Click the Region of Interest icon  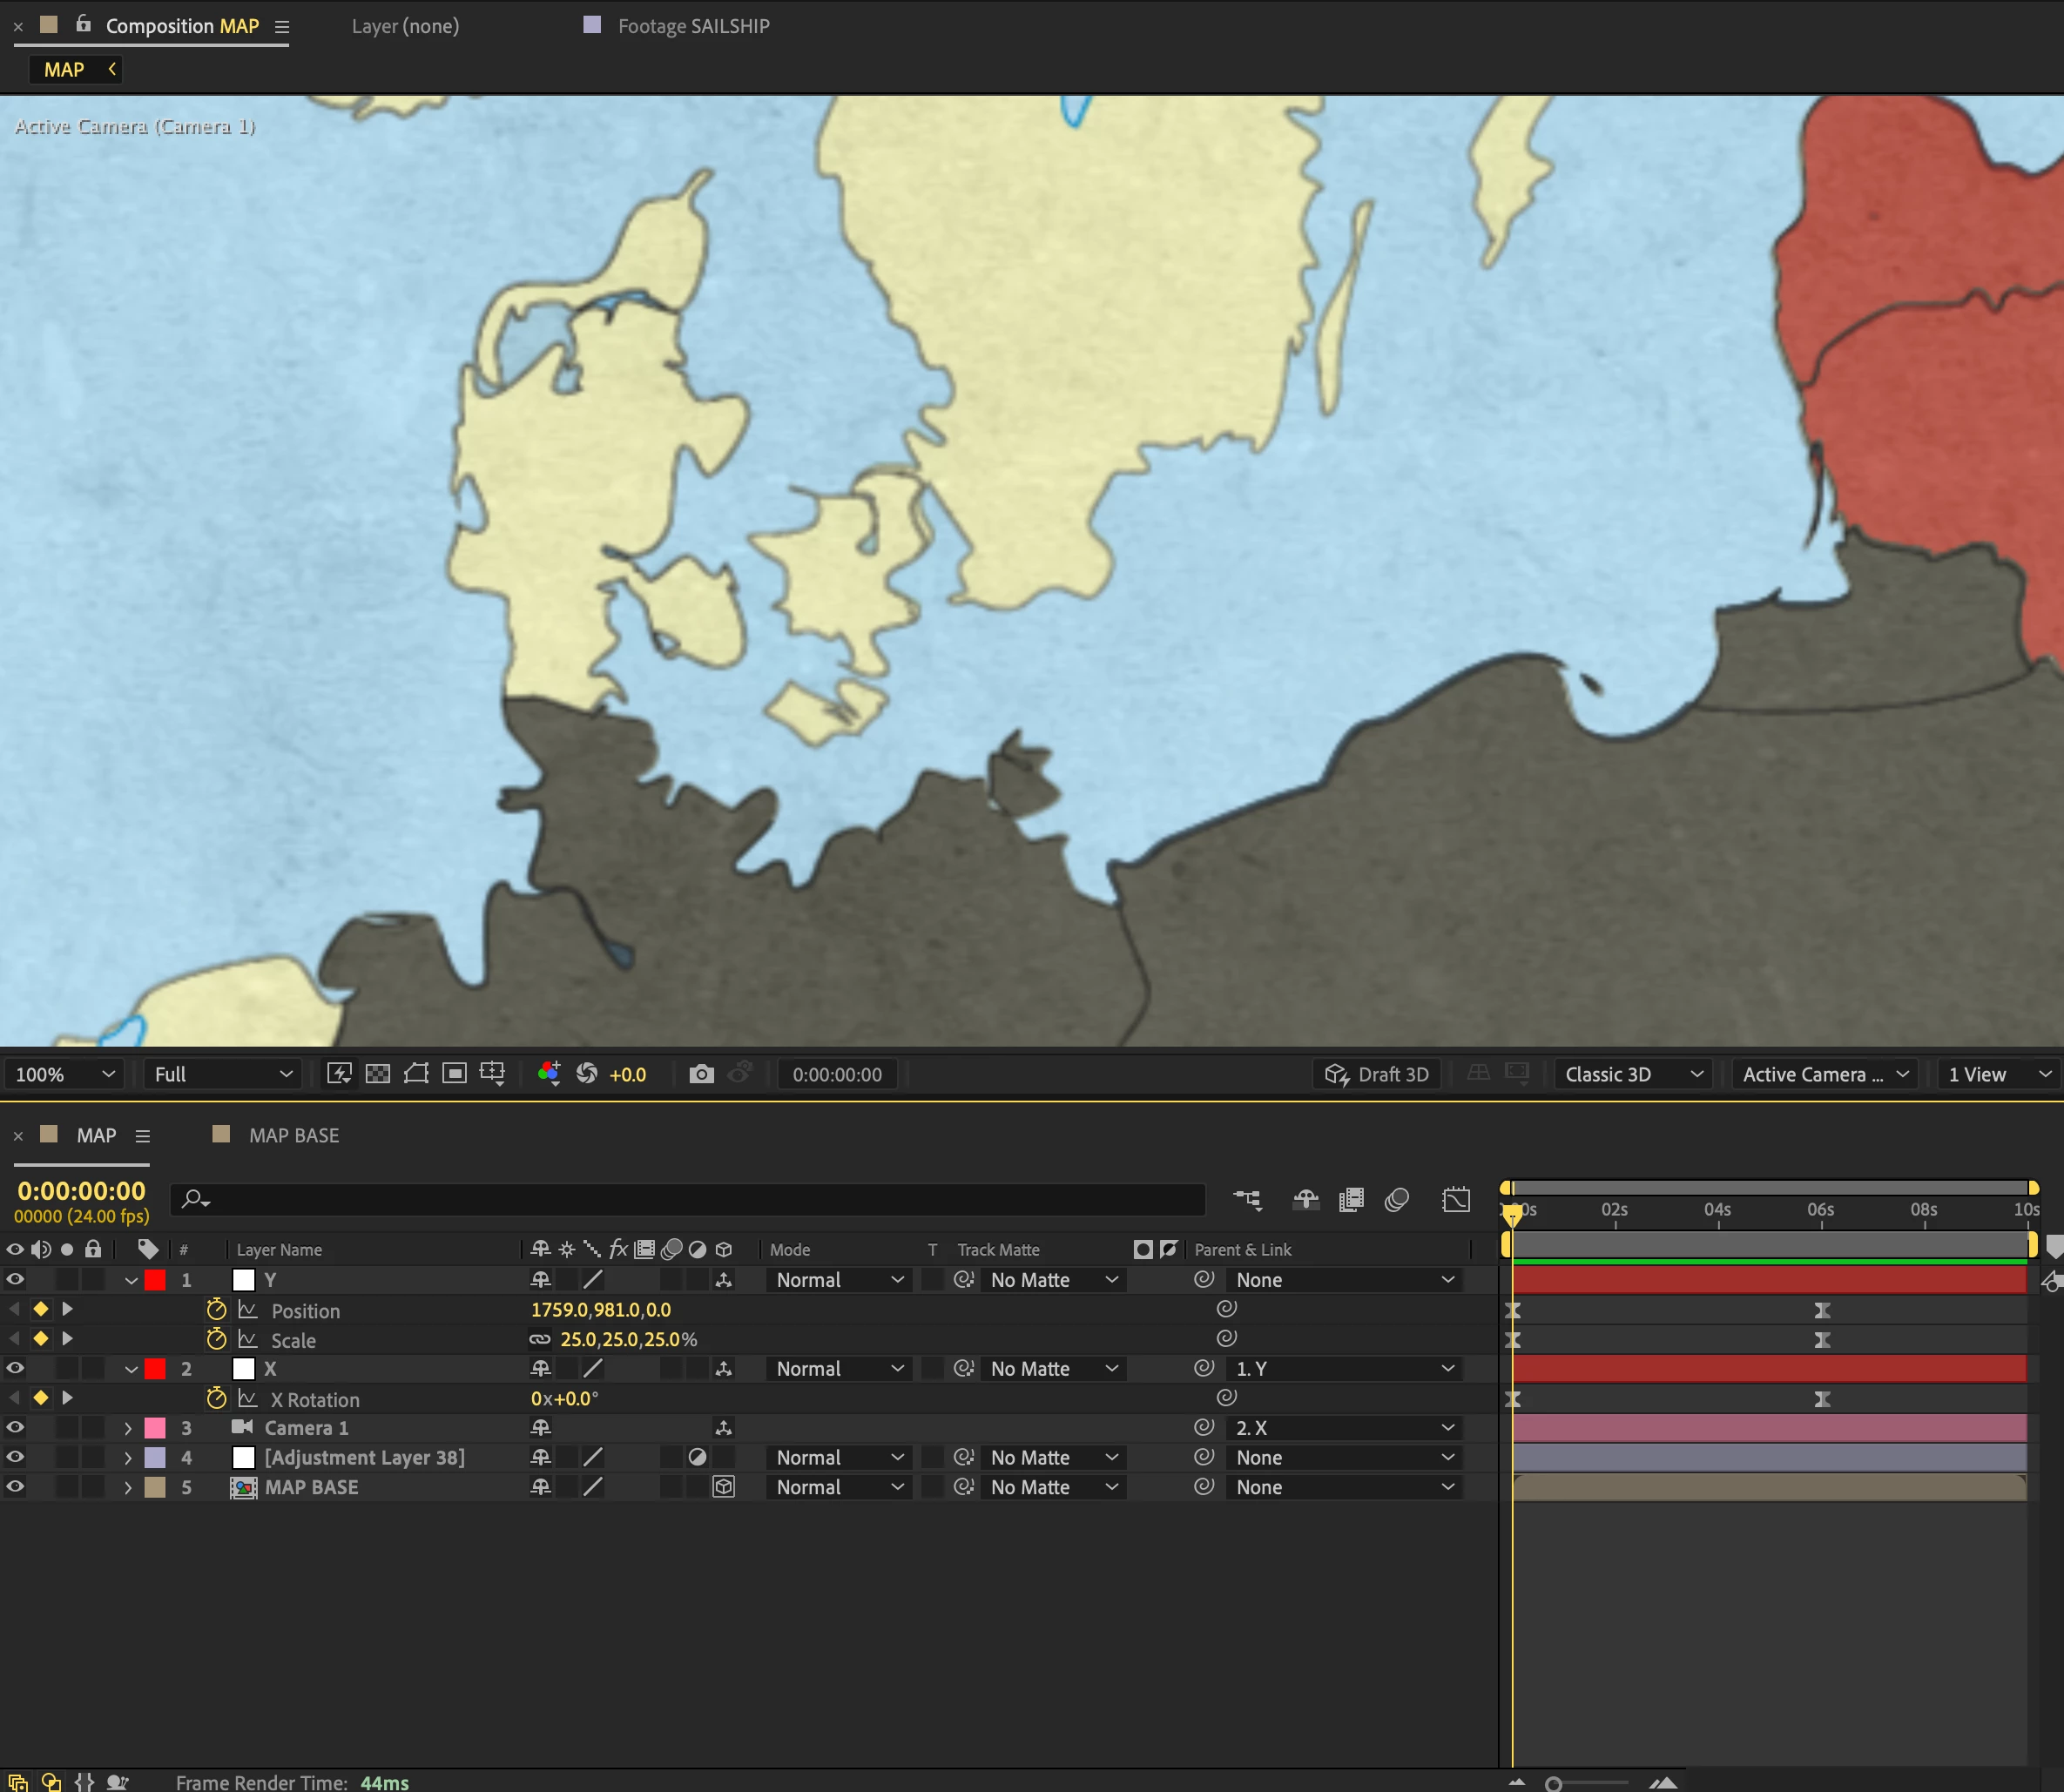[x=454, y=1074]
